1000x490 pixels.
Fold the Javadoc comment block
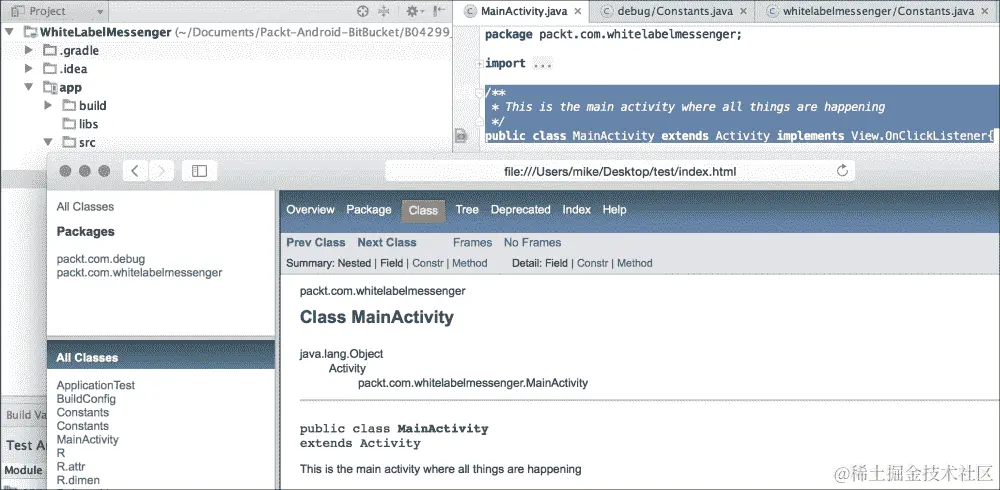coord(480,93)
